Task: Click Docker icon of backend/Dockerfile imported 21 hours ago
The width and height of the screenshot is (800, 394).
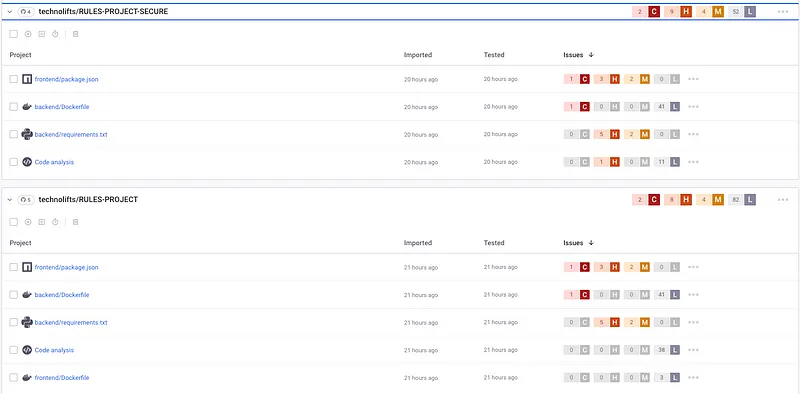Action: 27,294
